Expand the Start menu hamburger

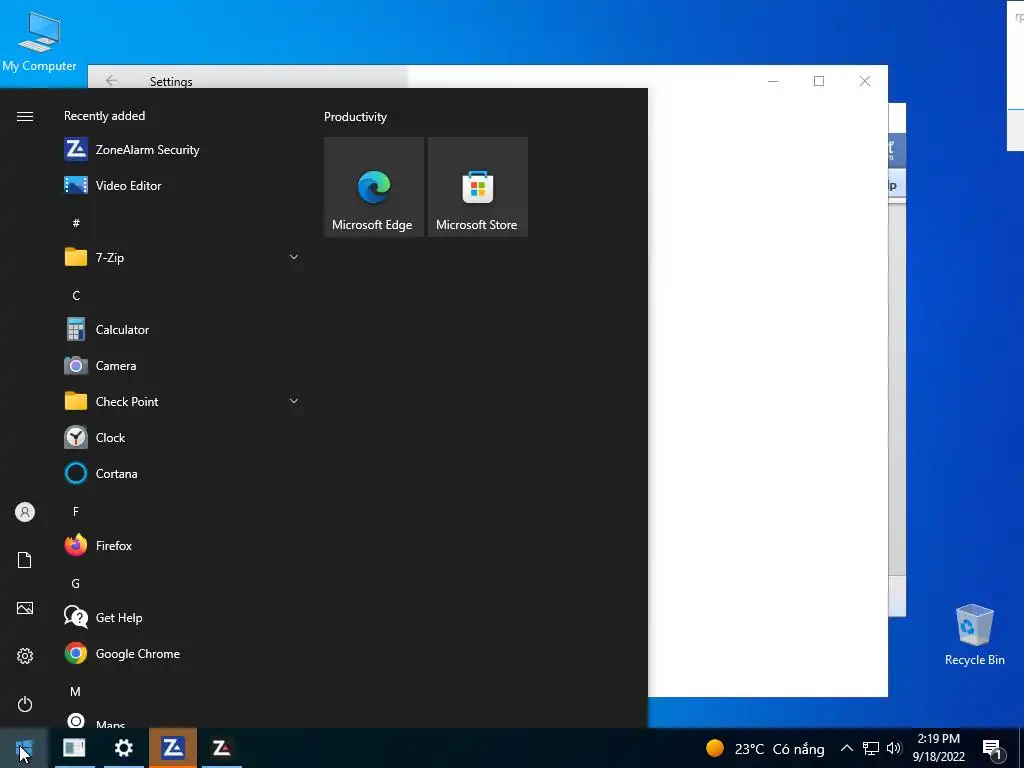point(25,116)
